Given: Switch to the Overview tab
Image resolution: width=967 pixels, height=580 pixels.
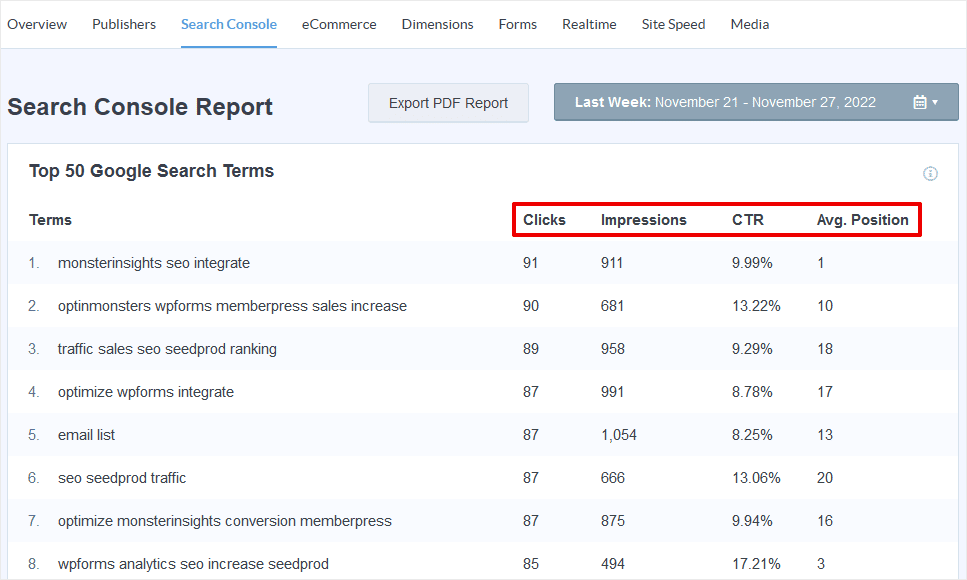Looking at the screenshot, I should [x=37, y=23].
